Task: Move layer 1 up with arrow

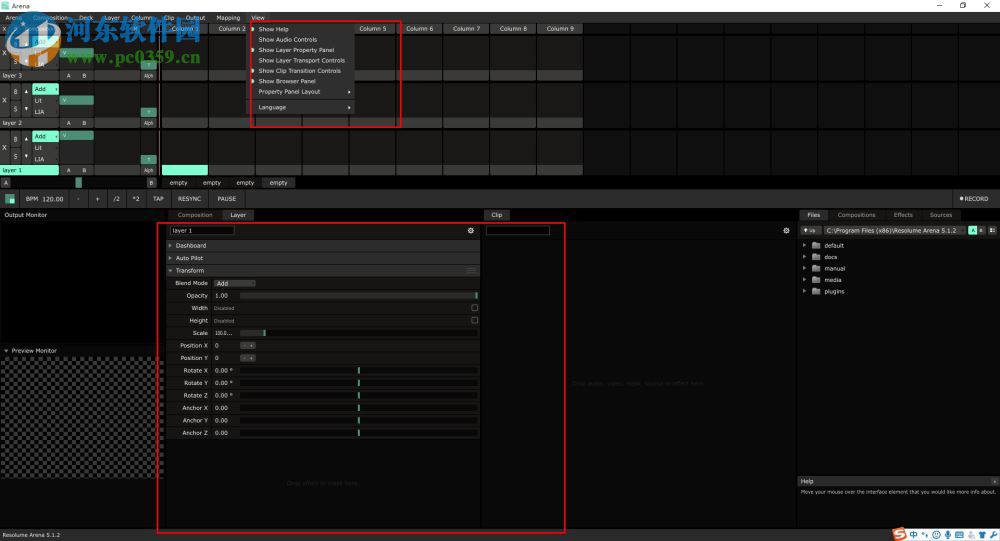Action: (x=26, y=139)
